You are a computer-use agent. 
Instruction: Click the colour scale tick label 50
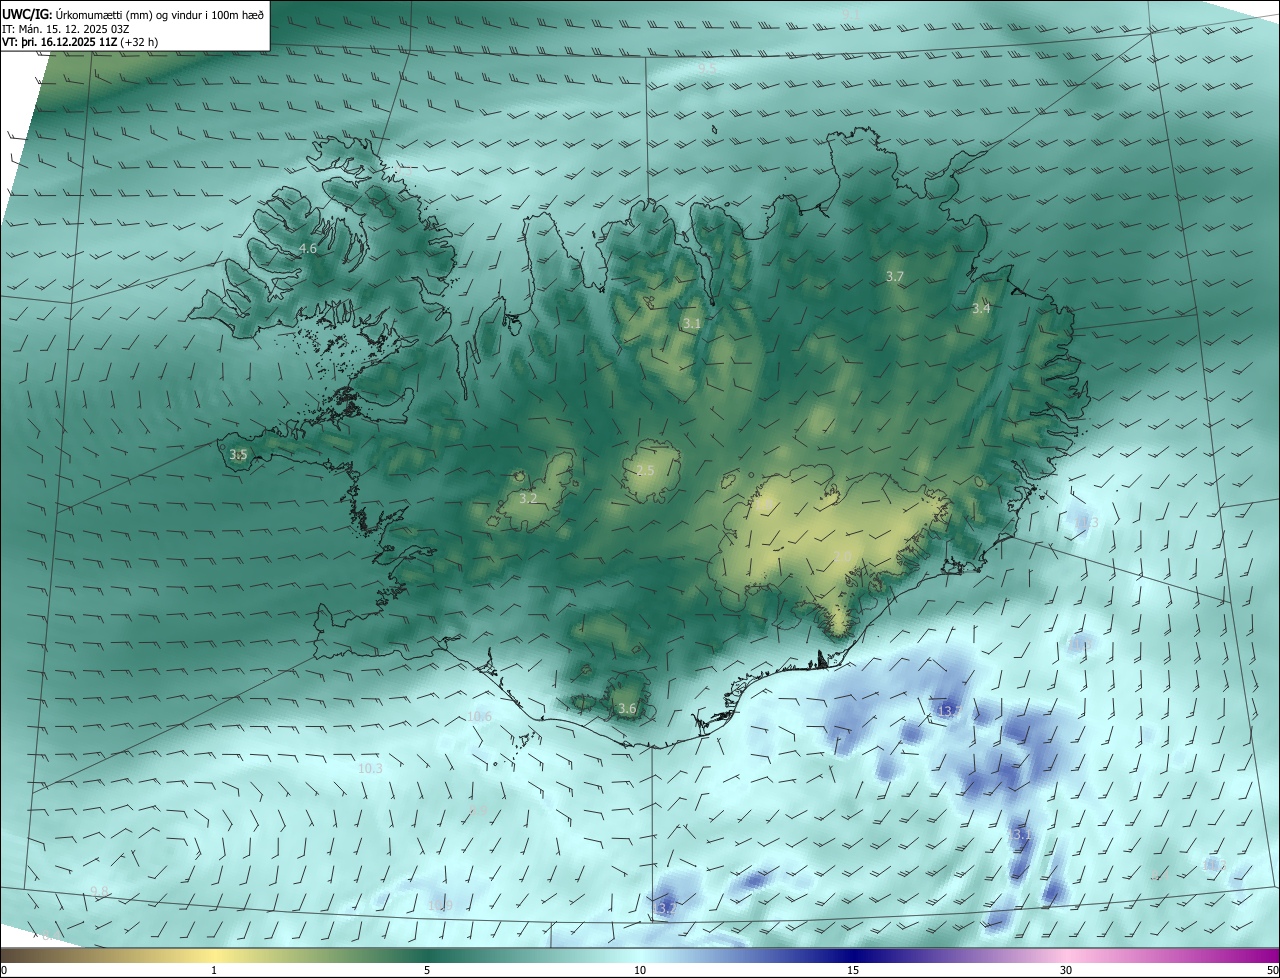[1272, 971]
